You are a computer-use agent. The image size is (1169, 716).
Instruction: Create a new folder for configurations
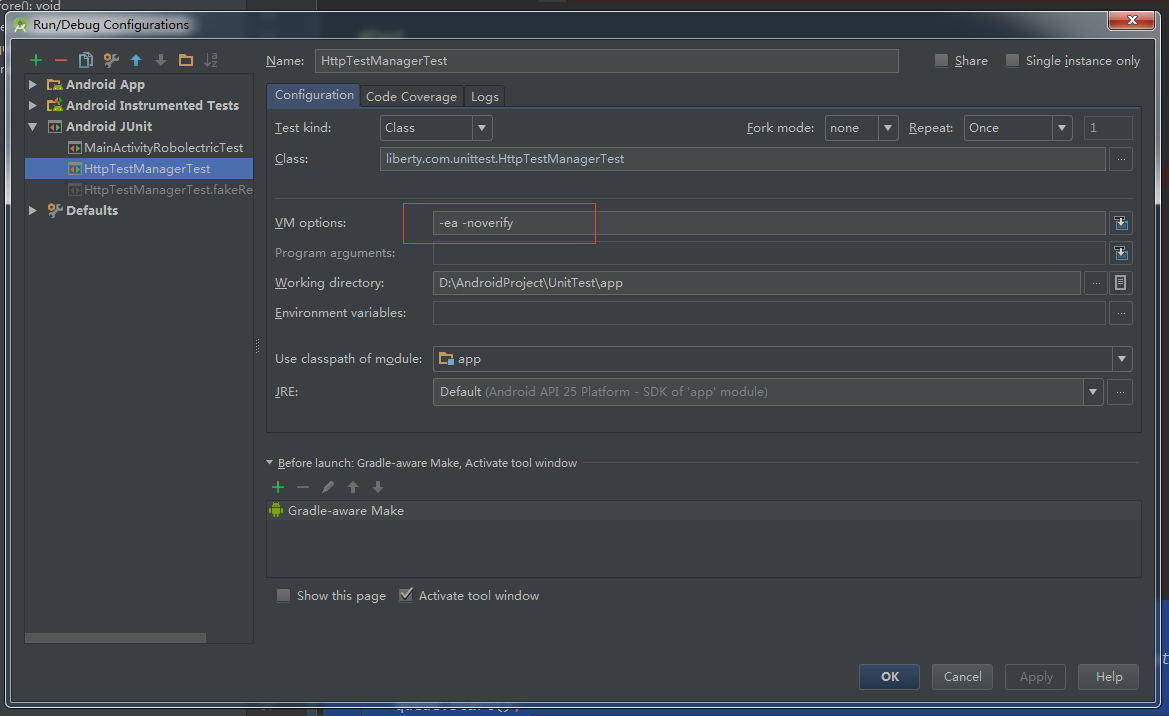186,60
